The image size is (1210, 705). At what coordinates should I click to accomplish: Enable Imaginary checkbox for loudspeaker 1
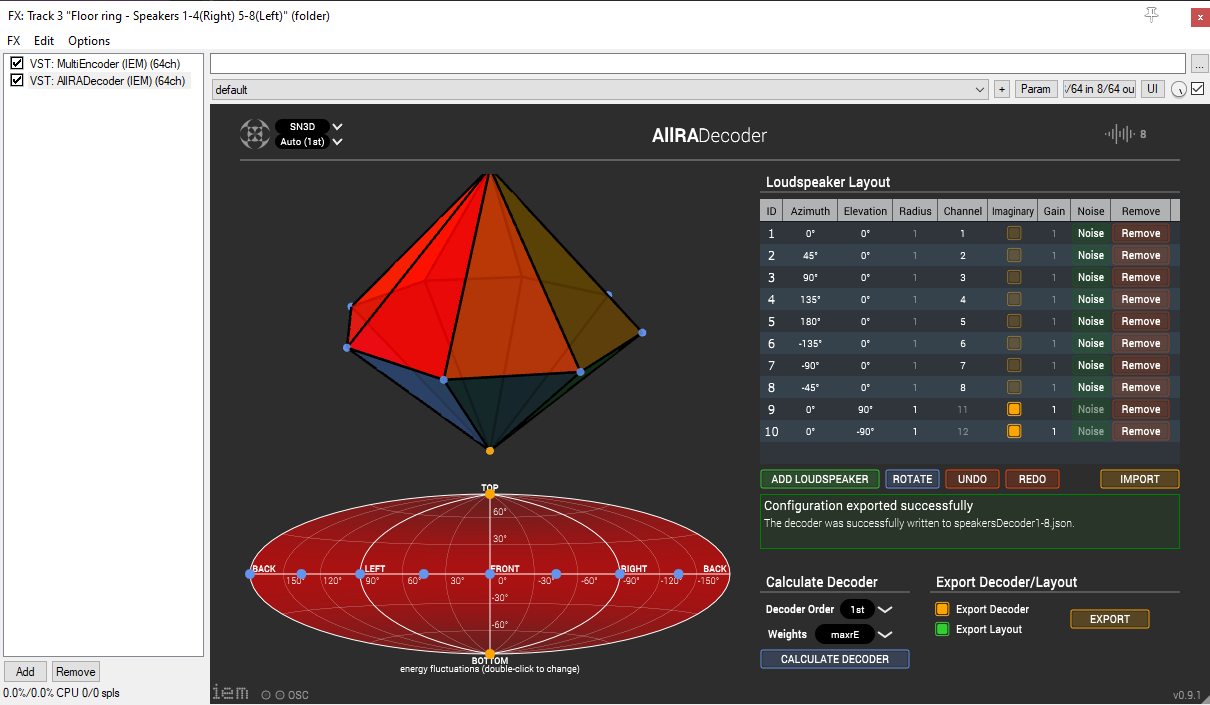click(1014, 233)
